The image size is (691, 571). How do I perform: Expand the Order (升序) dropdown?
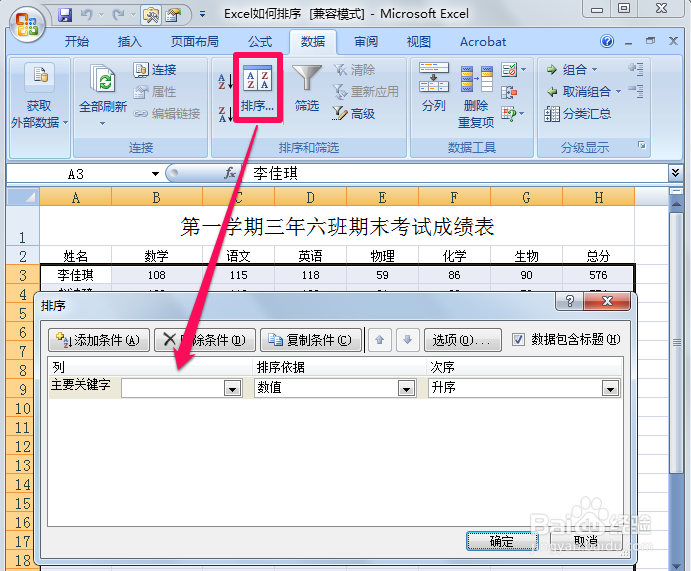point(610,389)
